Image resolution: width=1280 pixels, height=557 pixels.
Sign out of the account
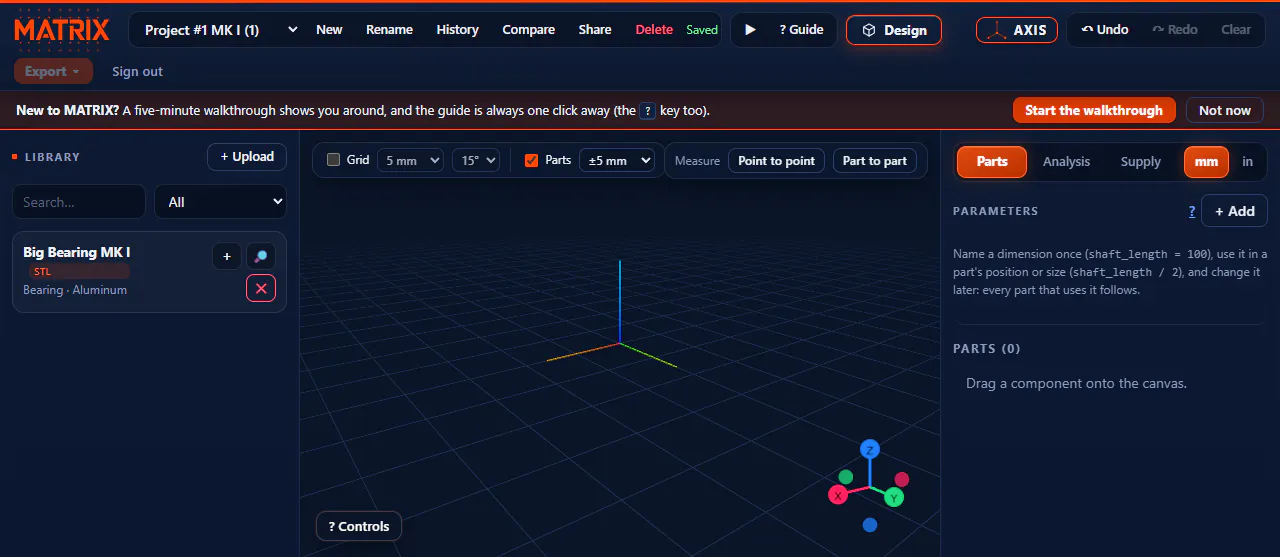tap(137, 71)
